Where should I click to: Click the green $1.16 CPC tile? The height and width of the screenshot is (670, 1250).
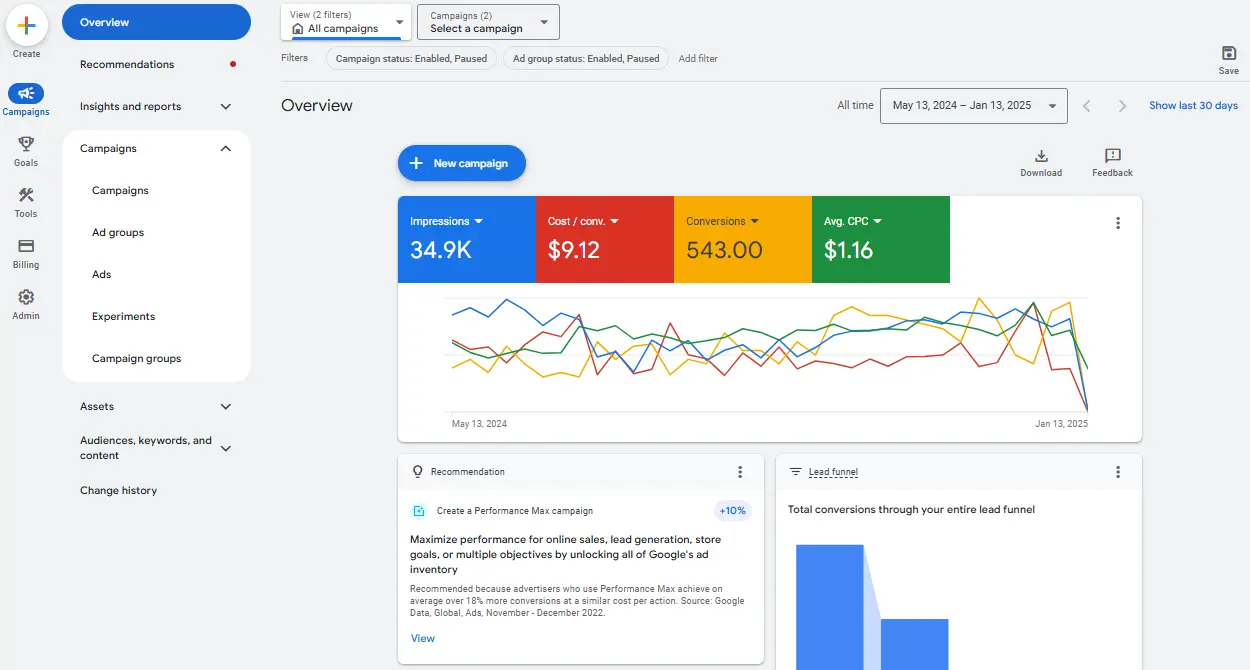tap(881, 240)
